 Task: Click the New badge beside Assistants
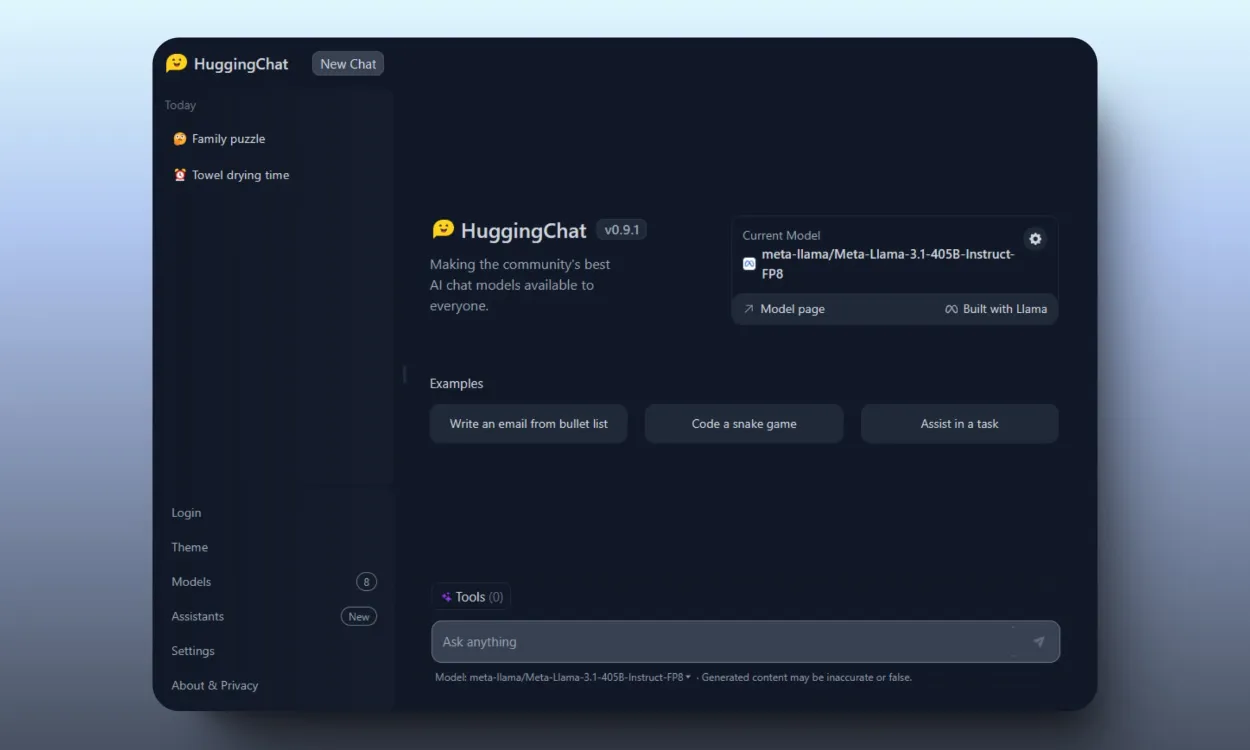pos(359,617)
